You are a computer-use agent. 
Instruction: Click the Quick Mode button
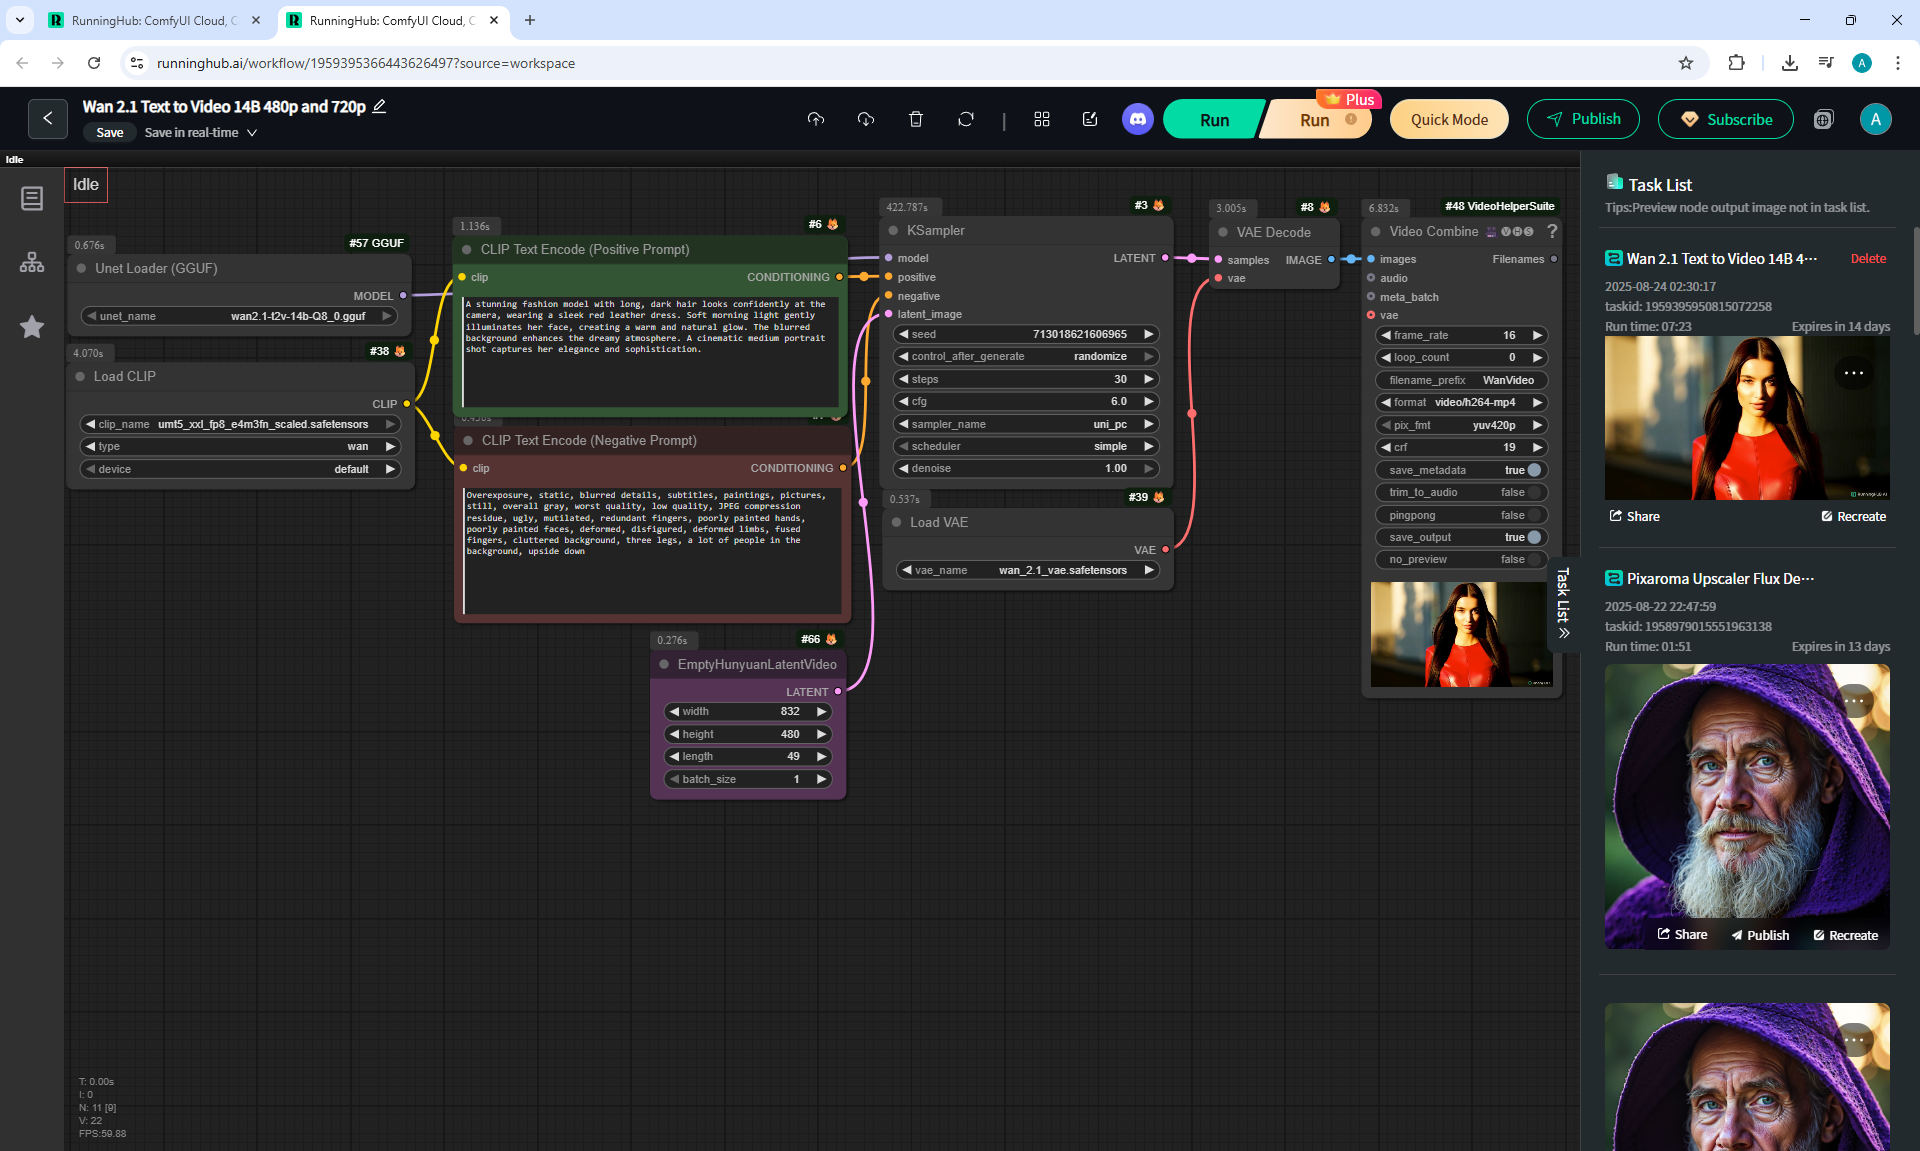pos(1448,119)
